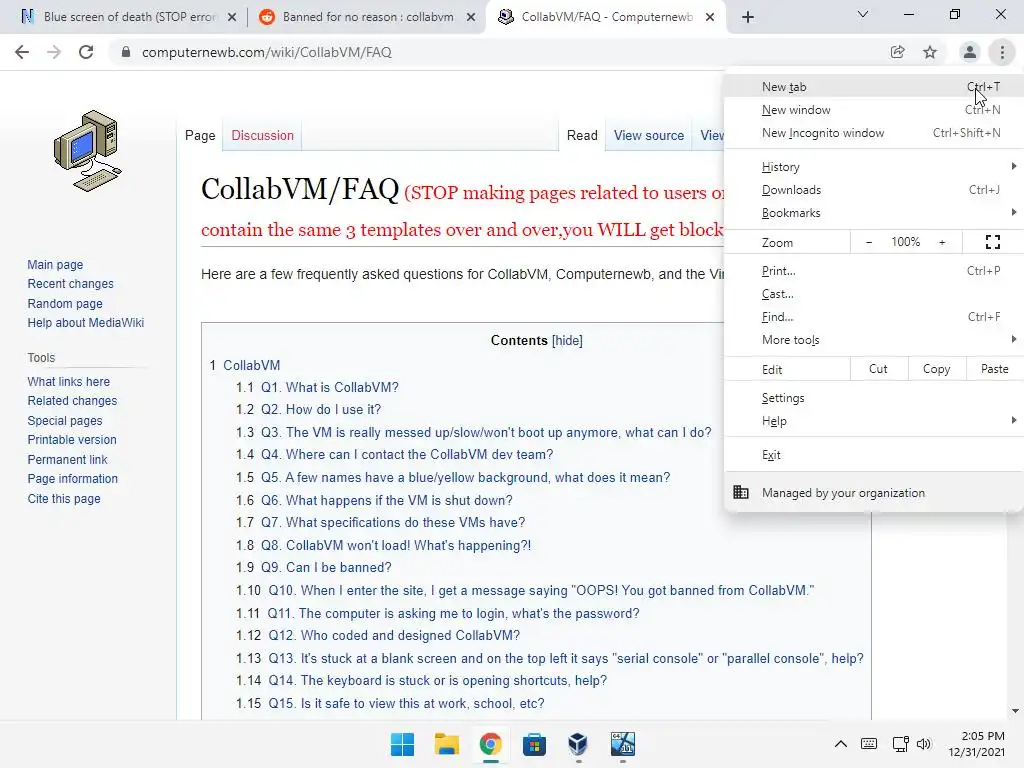This screenshot has height=768, width=1024.
Task: Open Random page sidebar link
Action: coord(65,304)
